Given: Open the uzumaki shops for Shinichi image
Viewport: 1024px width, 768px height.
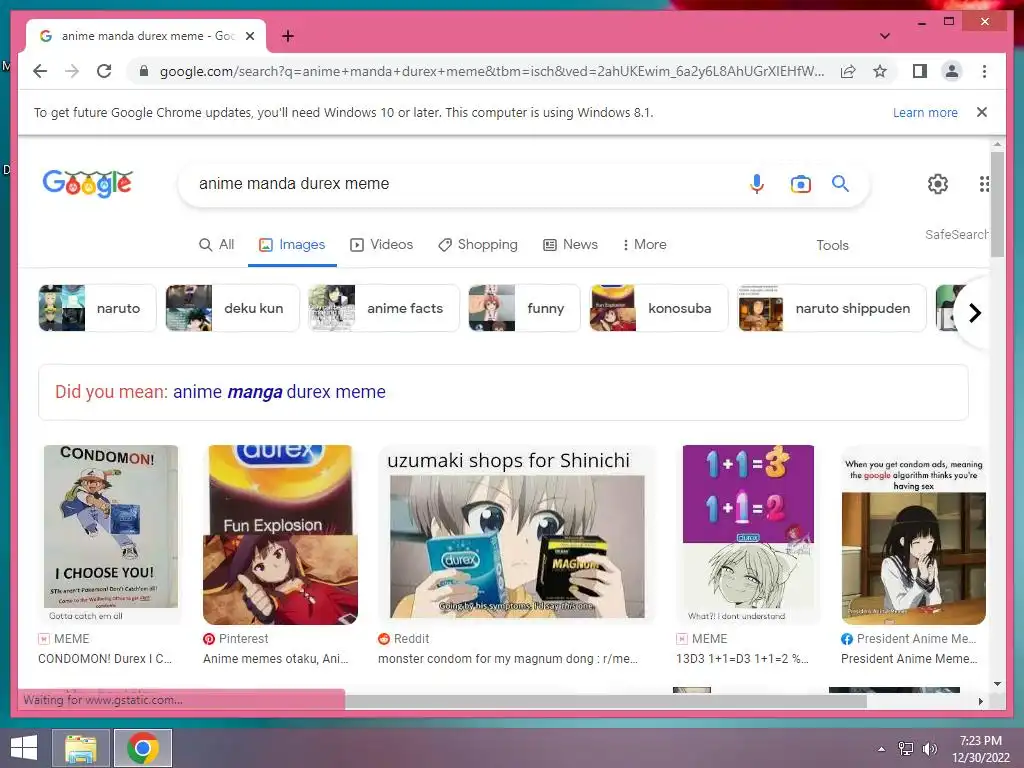Looking at the screenshot, I should [517, 534].
